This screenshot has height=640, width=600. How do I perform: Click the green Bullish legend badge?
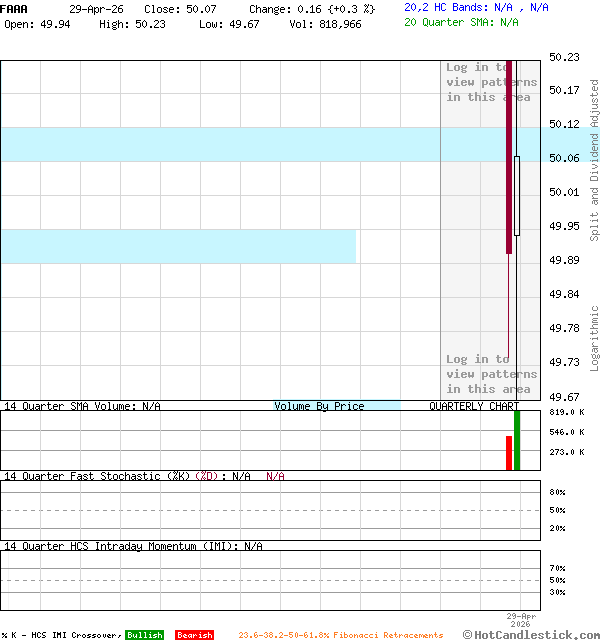point(144,635)
